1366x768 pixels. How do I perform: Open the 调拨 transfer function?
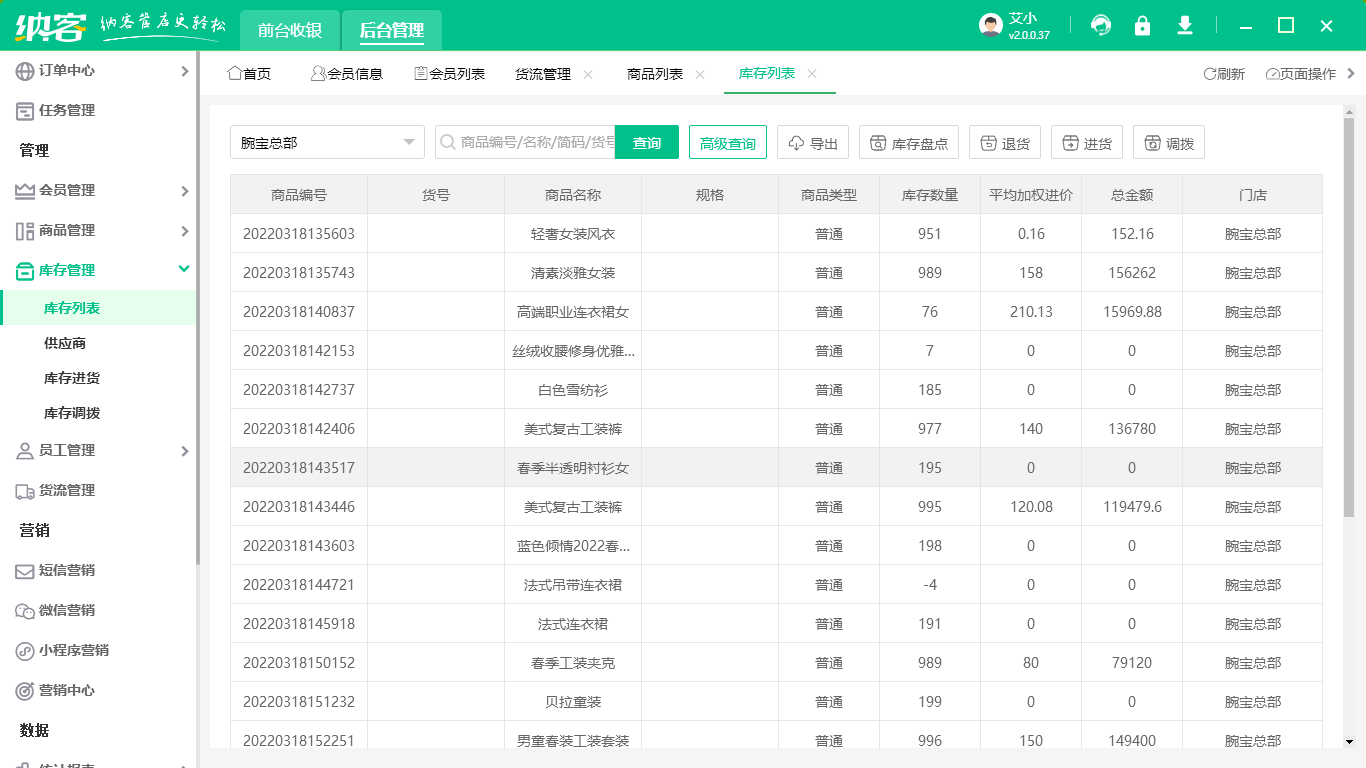coord(1168,141)
